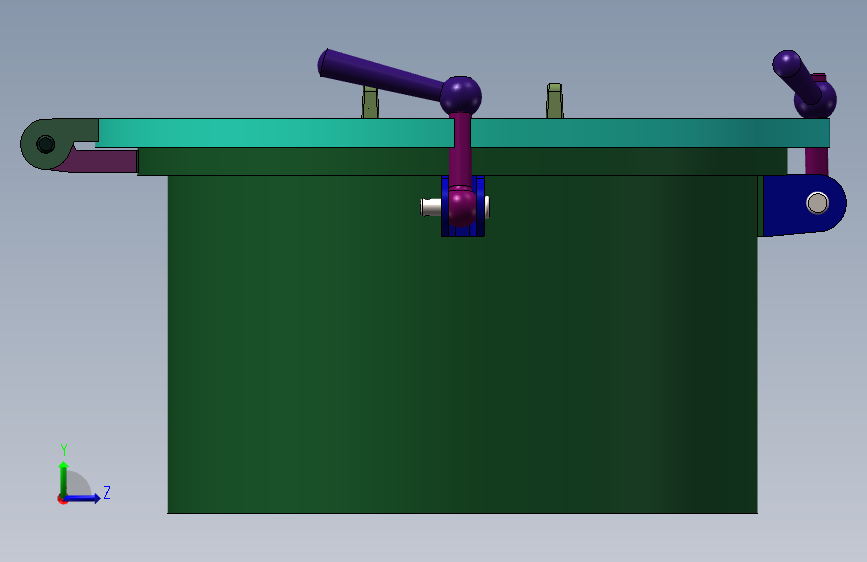Select the right olive stud on the lid
This screenshot has width=867, height=562.
click(x=555, y=101)
